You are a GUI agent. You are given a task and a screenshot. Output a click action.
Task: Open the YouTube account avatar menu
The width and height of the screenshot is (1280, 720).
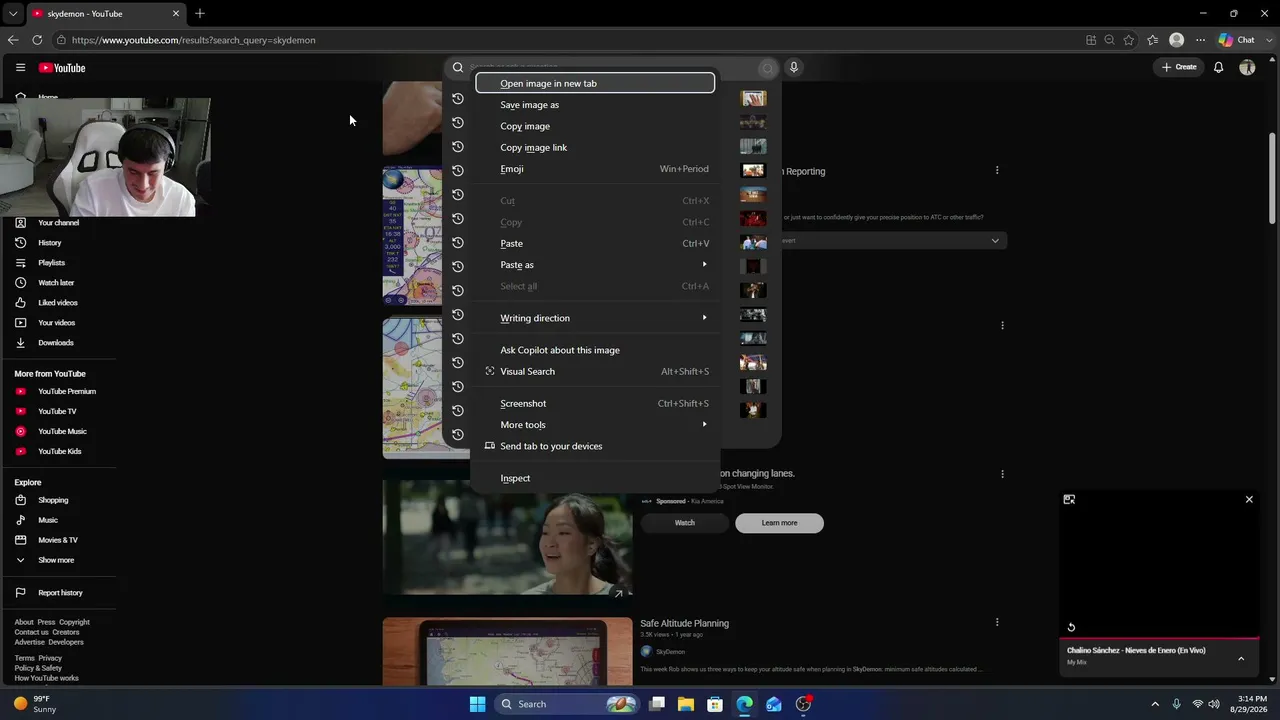[x=1247, y=67]
